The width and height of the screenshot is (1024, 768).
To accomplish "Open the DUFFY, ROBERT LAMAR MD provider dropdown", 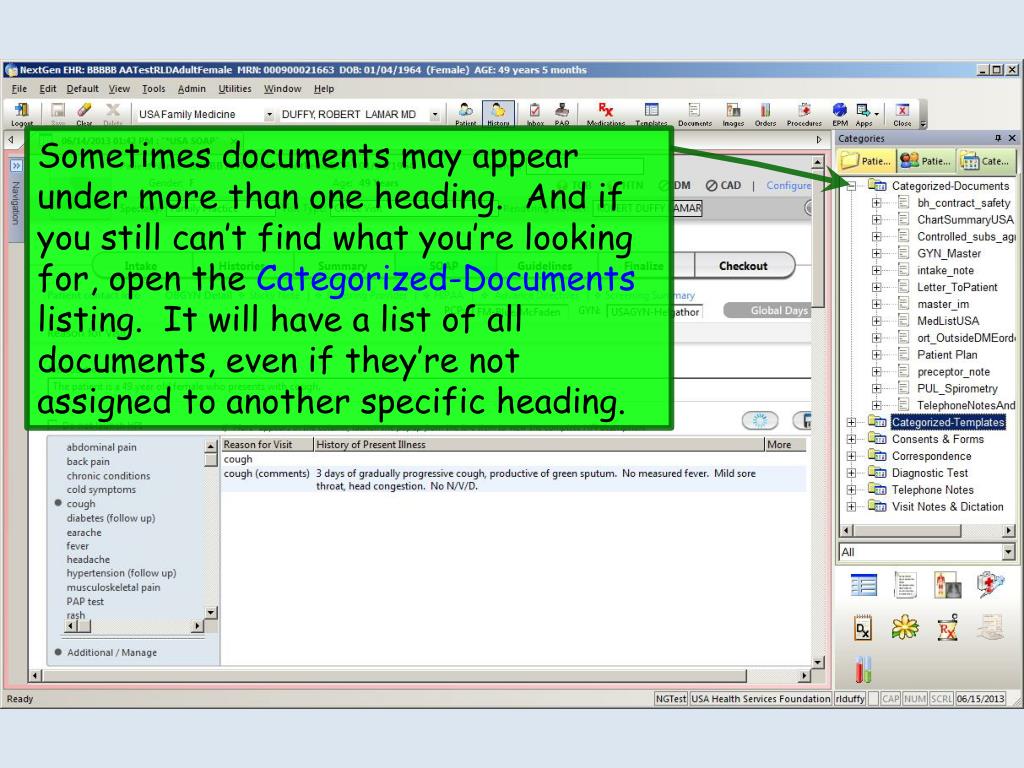I will coord(434,114).
